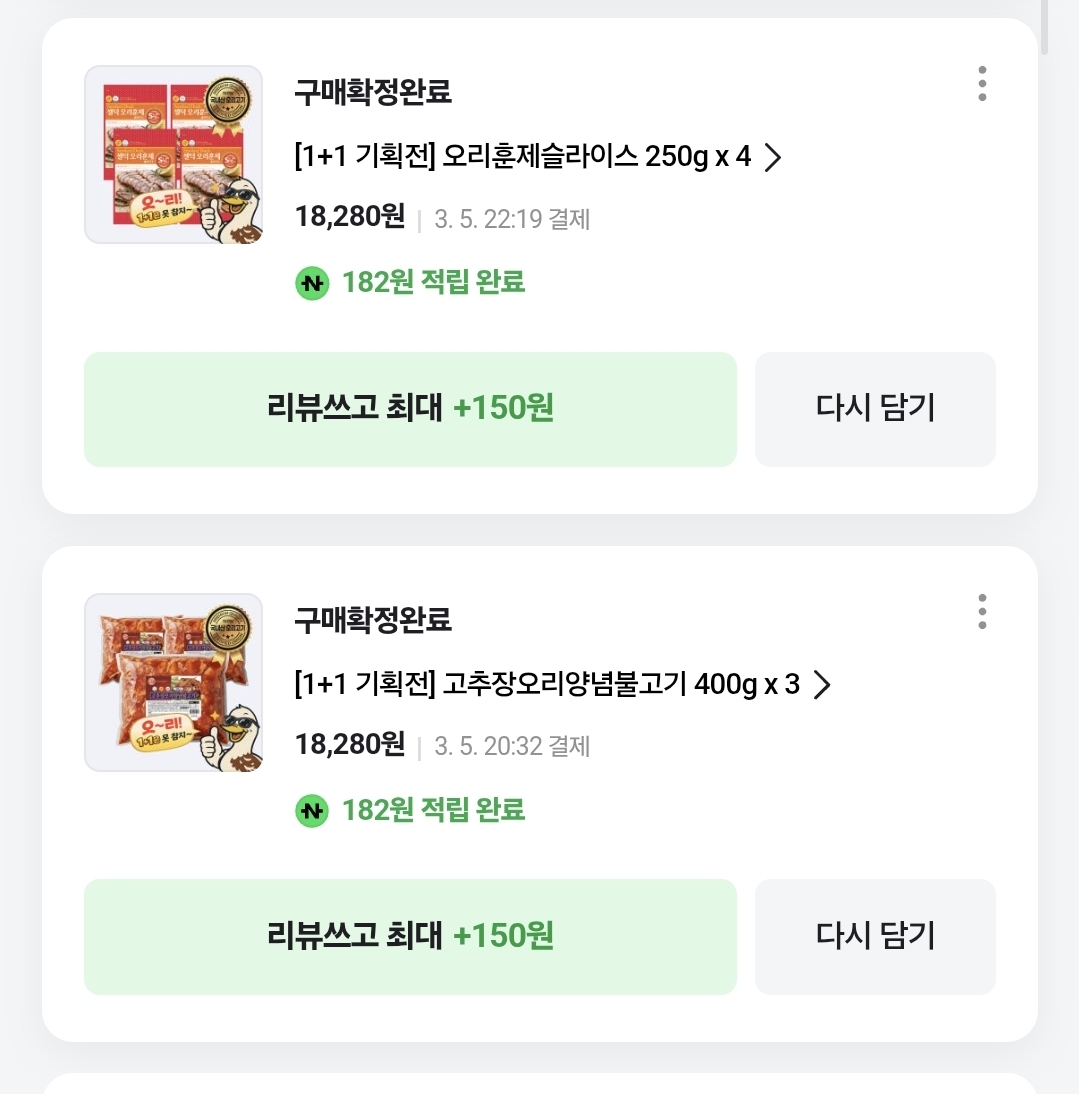Click Naver Pay icon on 오리훈제슬라이스 order
1079x1094 pixels.
(312, 283)
